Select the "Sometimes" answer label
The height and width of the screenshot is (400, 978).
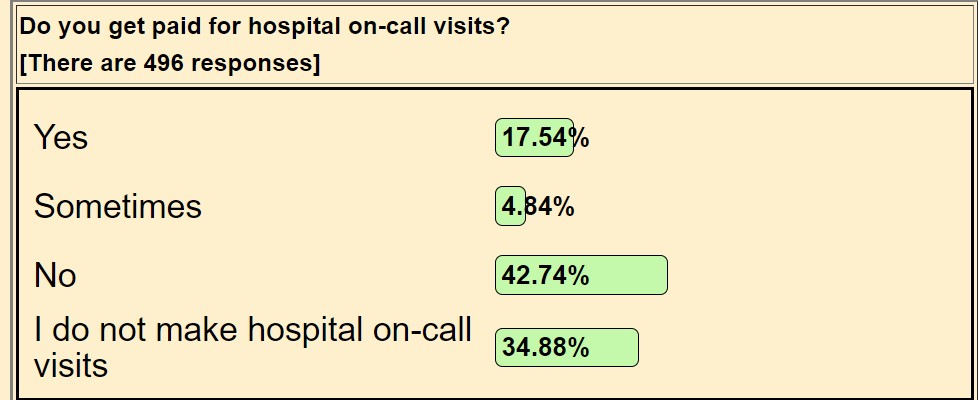pyautogui.click(x=118, y=206)
